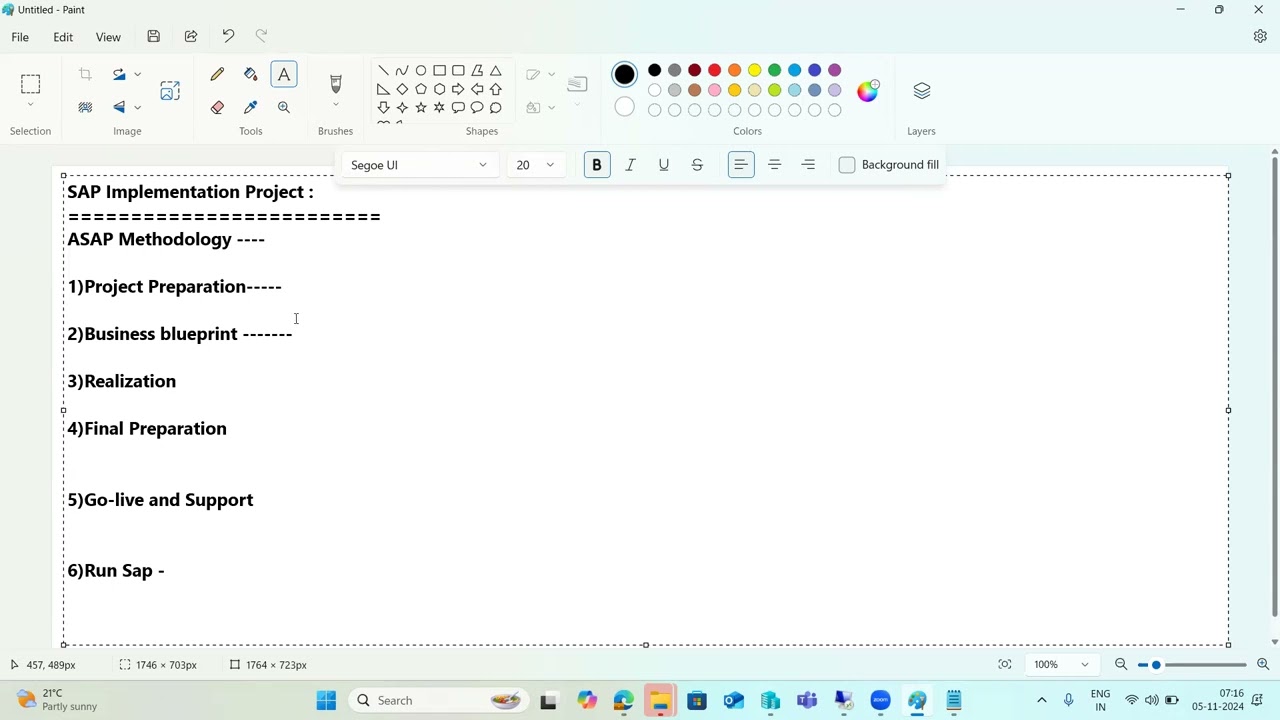Click the Save icon in title bar
This screenshot has height=720, width=1280.
point(153,37)
